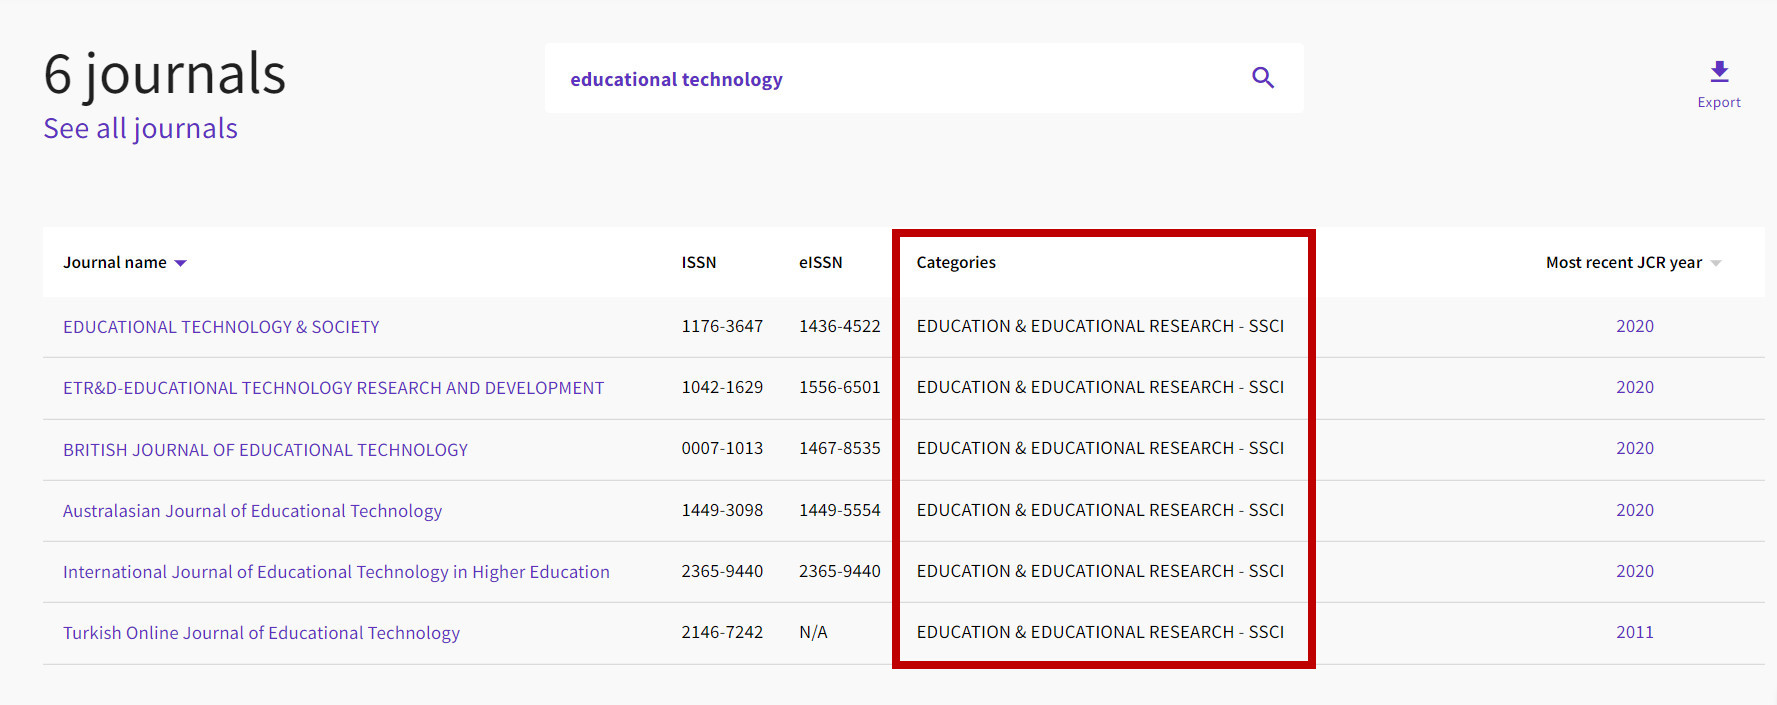Sort by Journal name arrow
Image resolution: width=1777 pixels, height=705 pixels.
[x=180, y=263]
